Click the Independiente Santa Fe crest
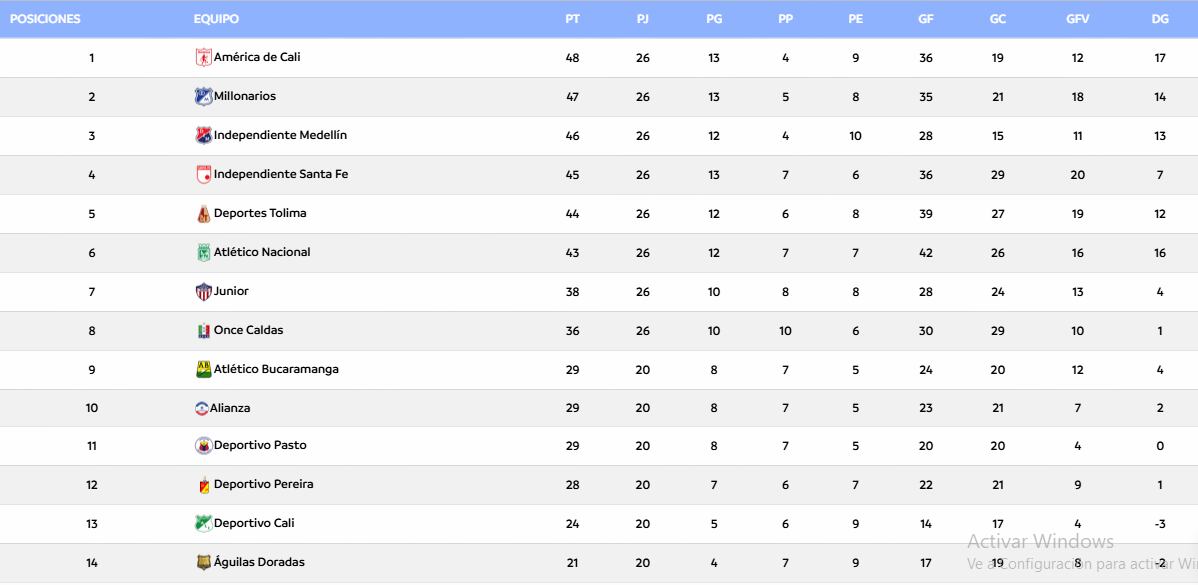Image resolution: width=1198 pixels, height=585 pixels. pos(203,175)
